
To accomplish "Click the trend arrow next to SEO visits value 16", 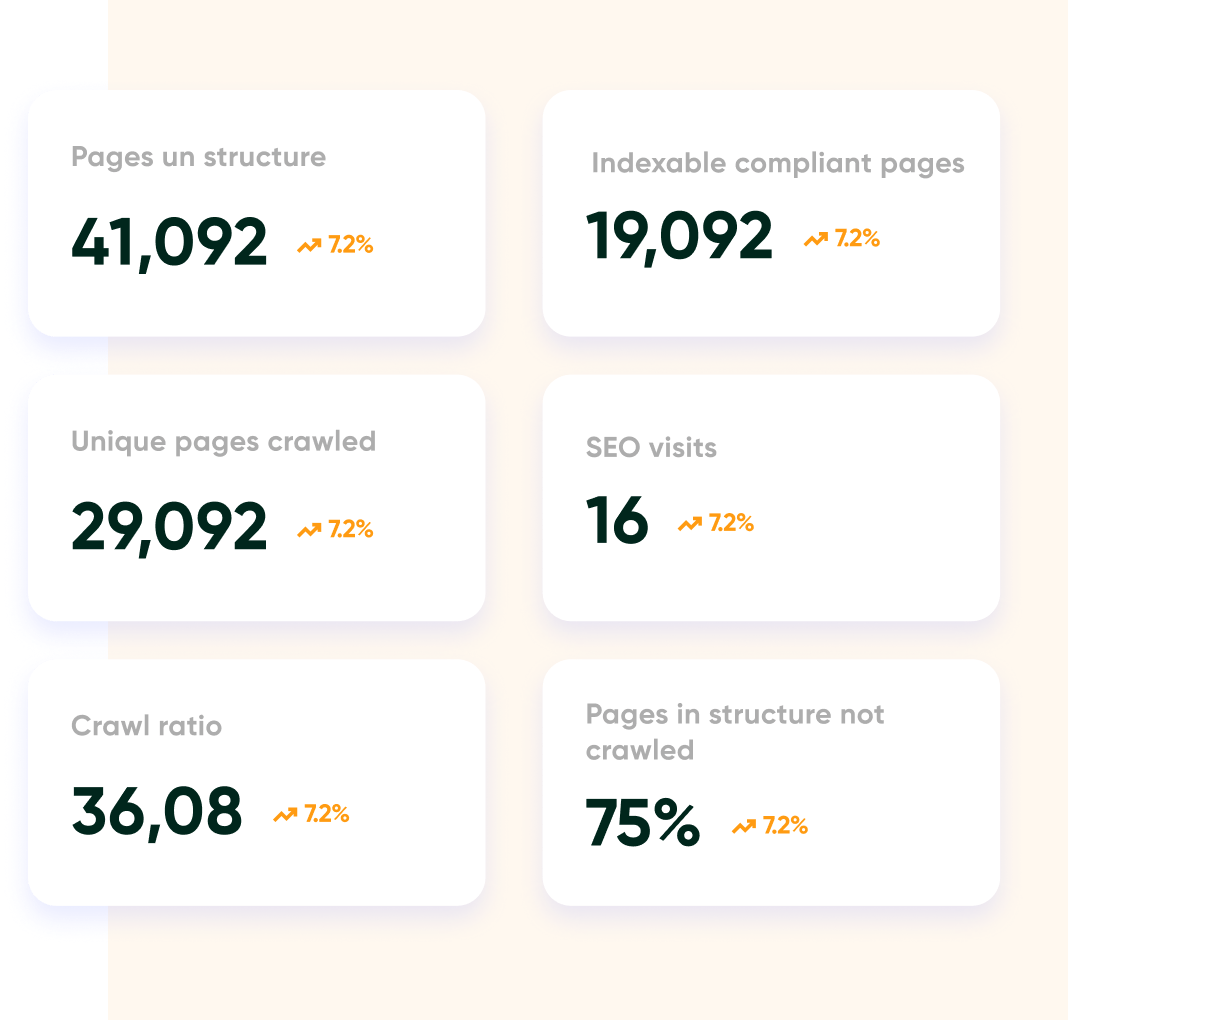I will tap(690, 523).
